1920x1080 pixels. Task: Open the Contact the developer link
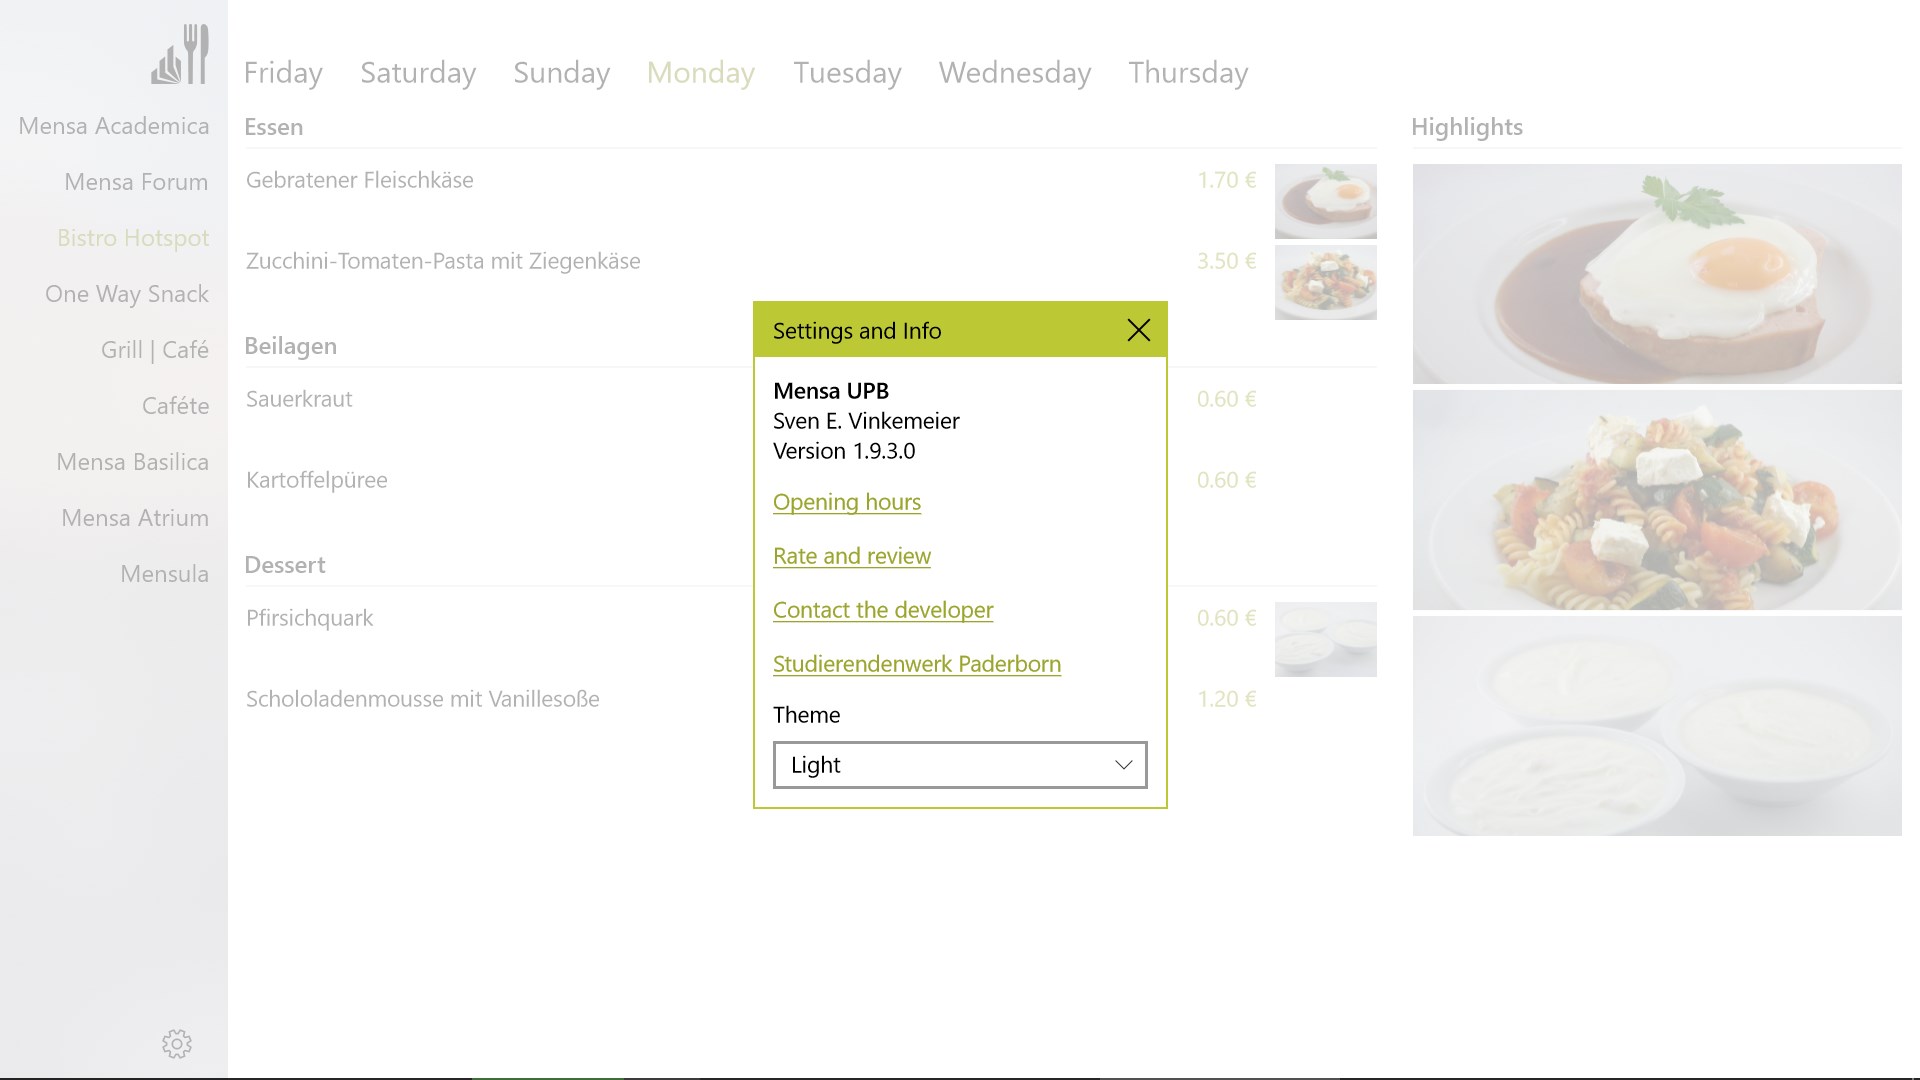882,610
